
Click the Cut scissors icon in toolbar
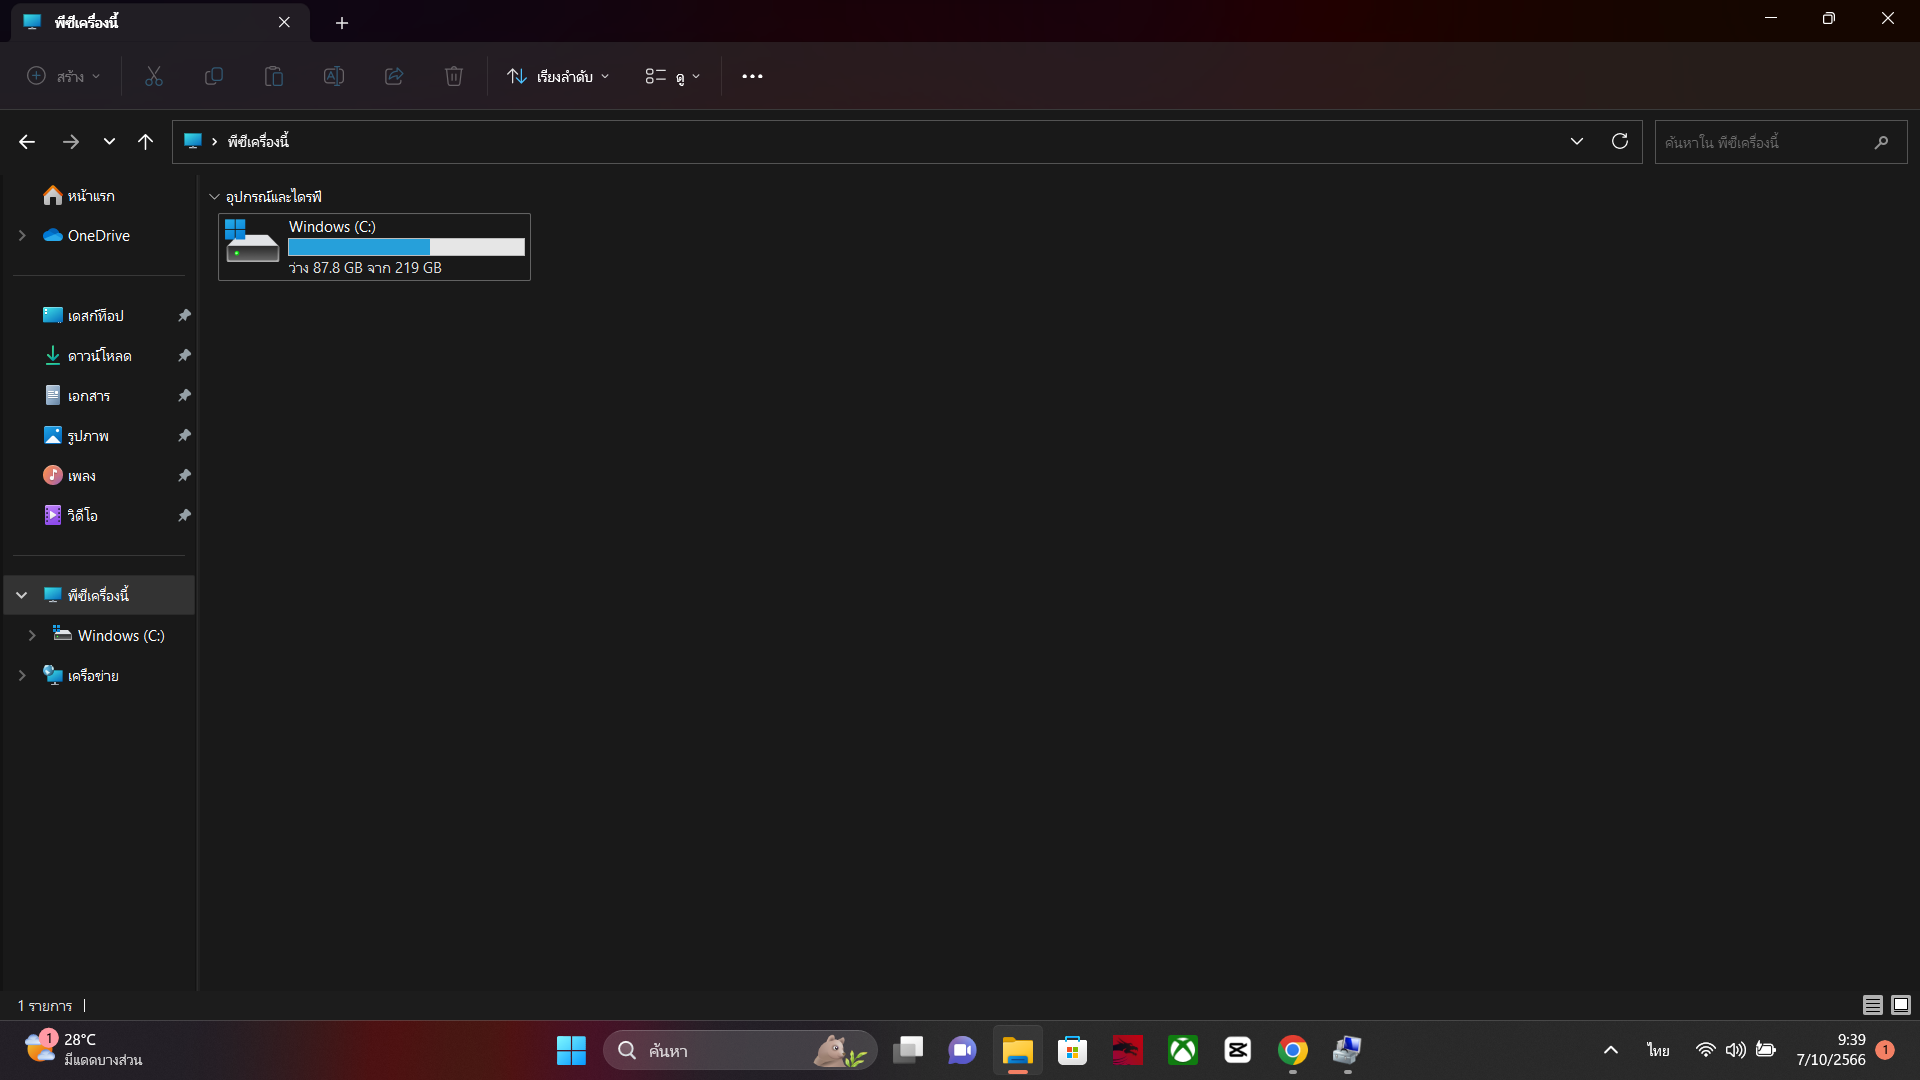click(153, 77)
